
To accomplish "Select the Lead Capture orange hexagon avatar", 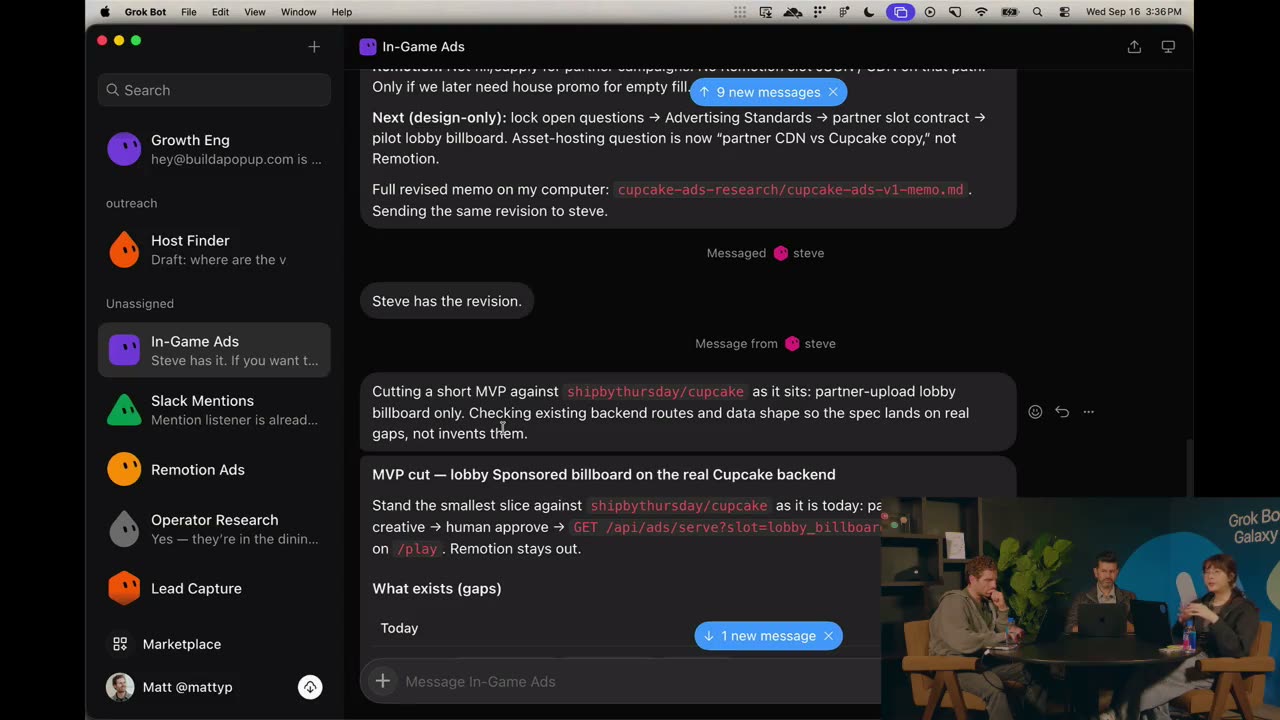I will click(x=124, y=588).
